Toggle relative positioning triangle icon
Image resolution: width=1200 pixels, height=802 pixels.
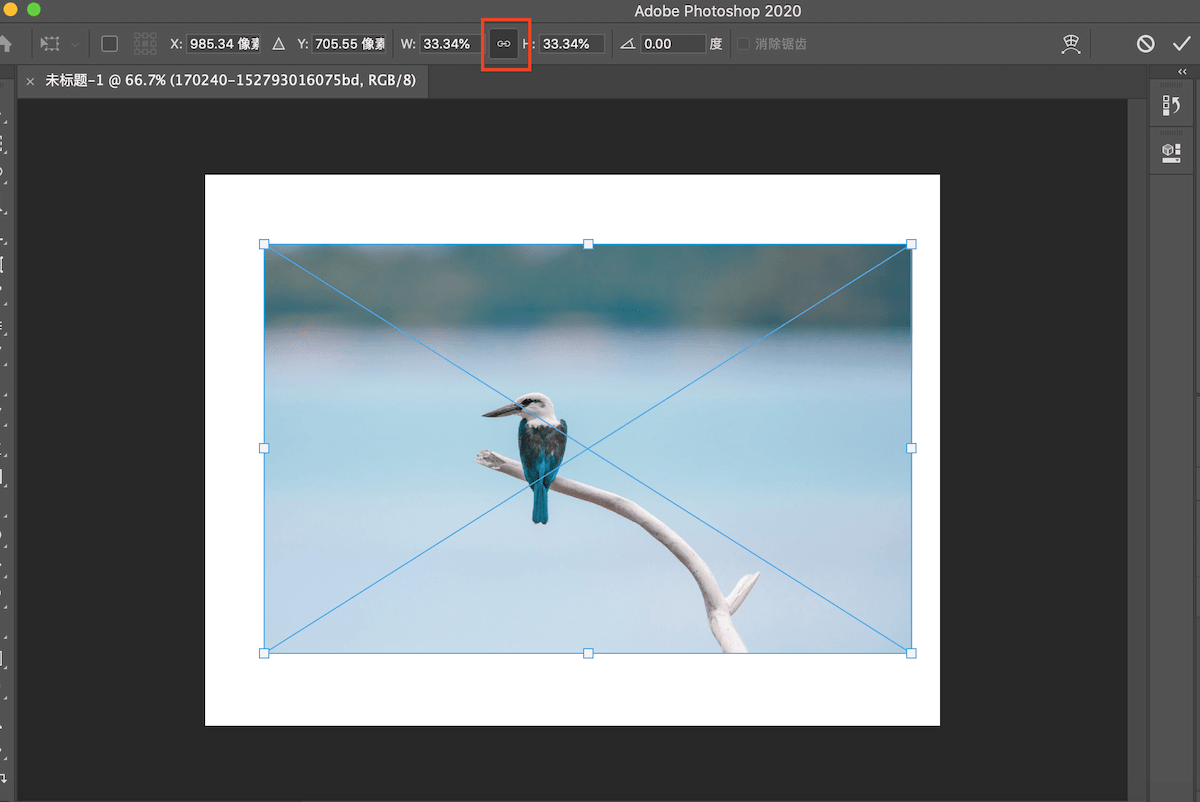(278, 44)
